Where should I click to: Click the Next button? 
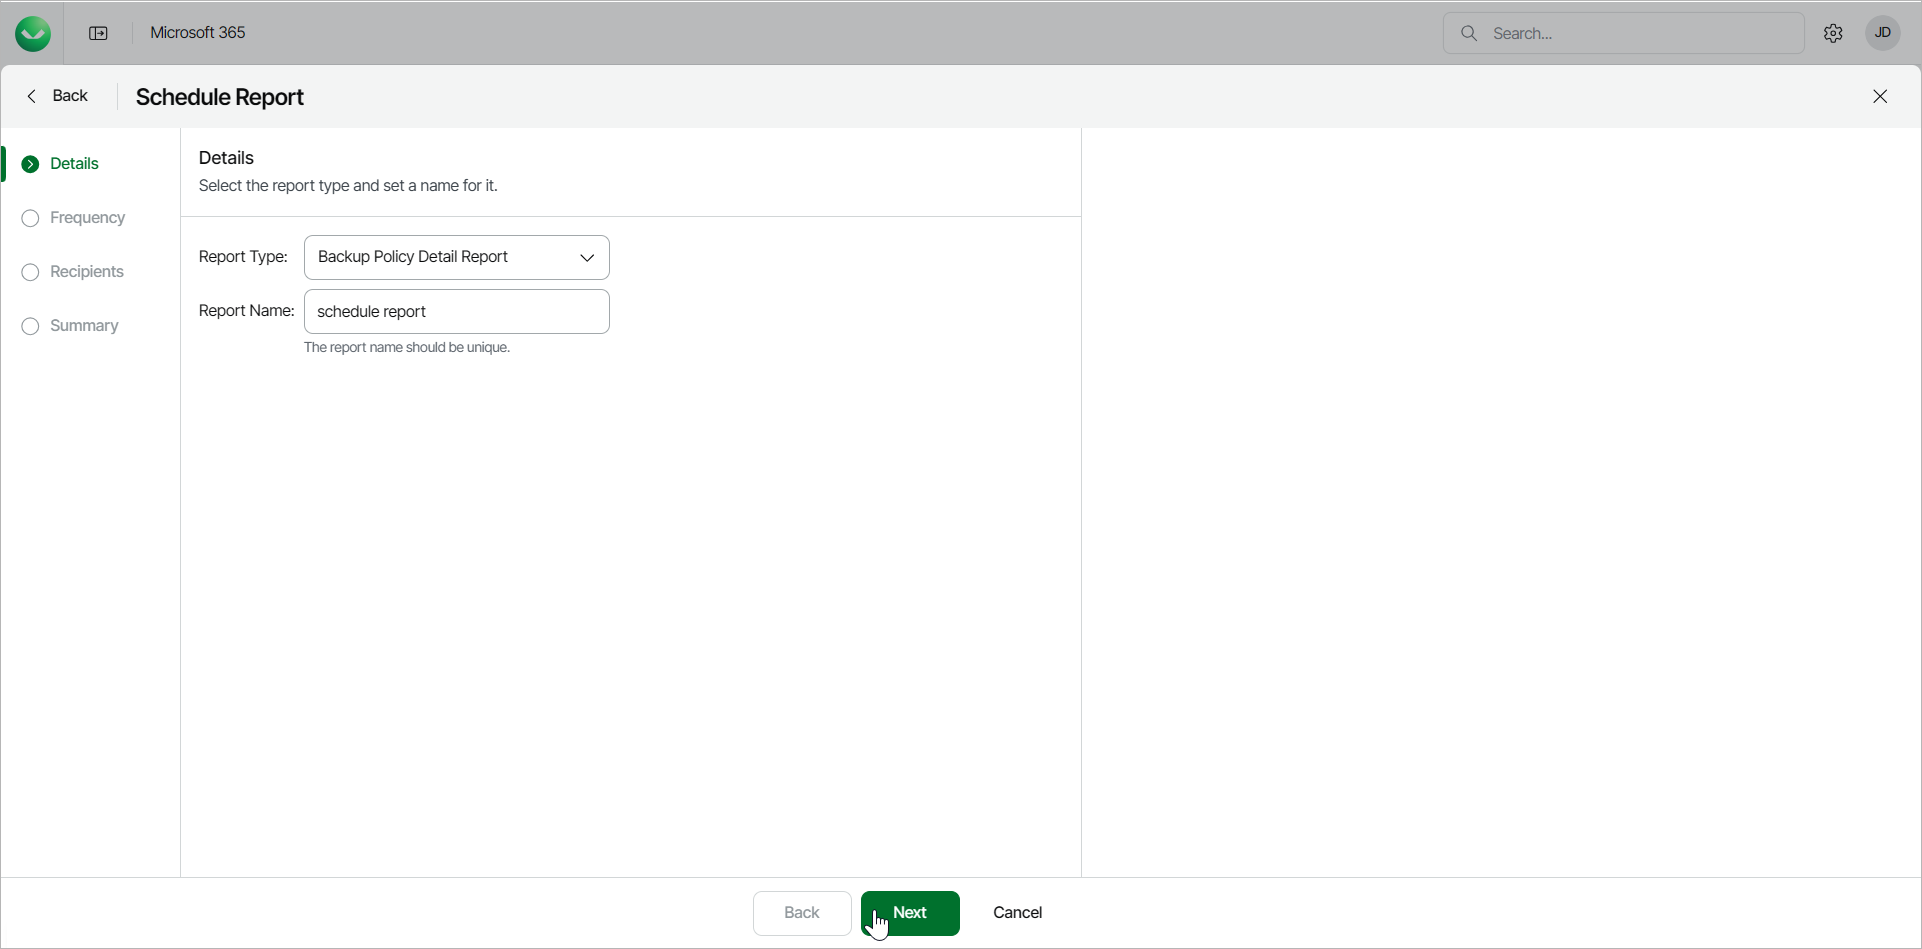(x=910, y=913)
